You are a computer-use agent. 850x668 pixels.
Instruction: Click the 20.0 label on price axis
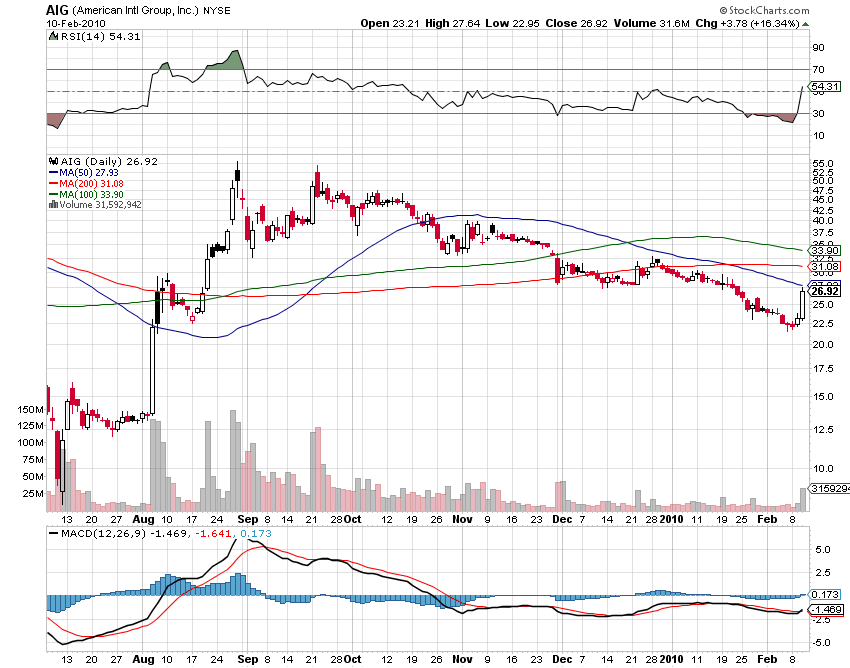[x=822, y=344]
